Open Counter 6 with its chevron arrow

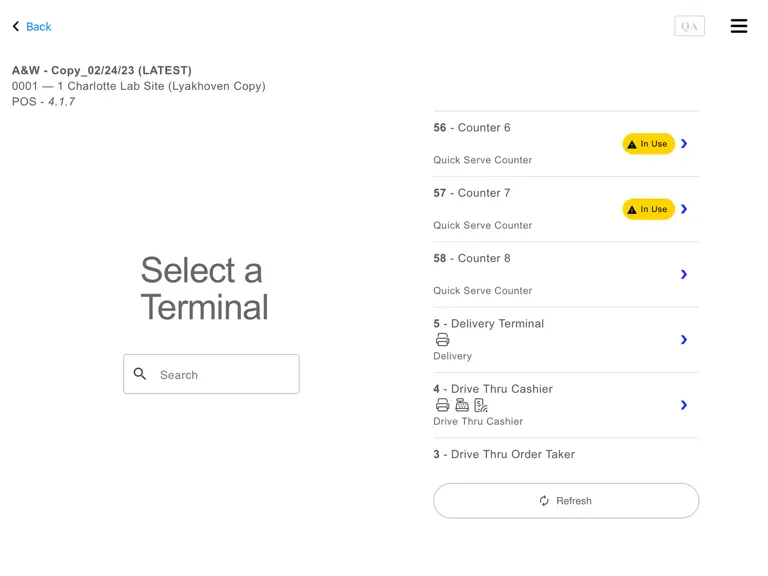pyautogui.click(x=684, y=144)
